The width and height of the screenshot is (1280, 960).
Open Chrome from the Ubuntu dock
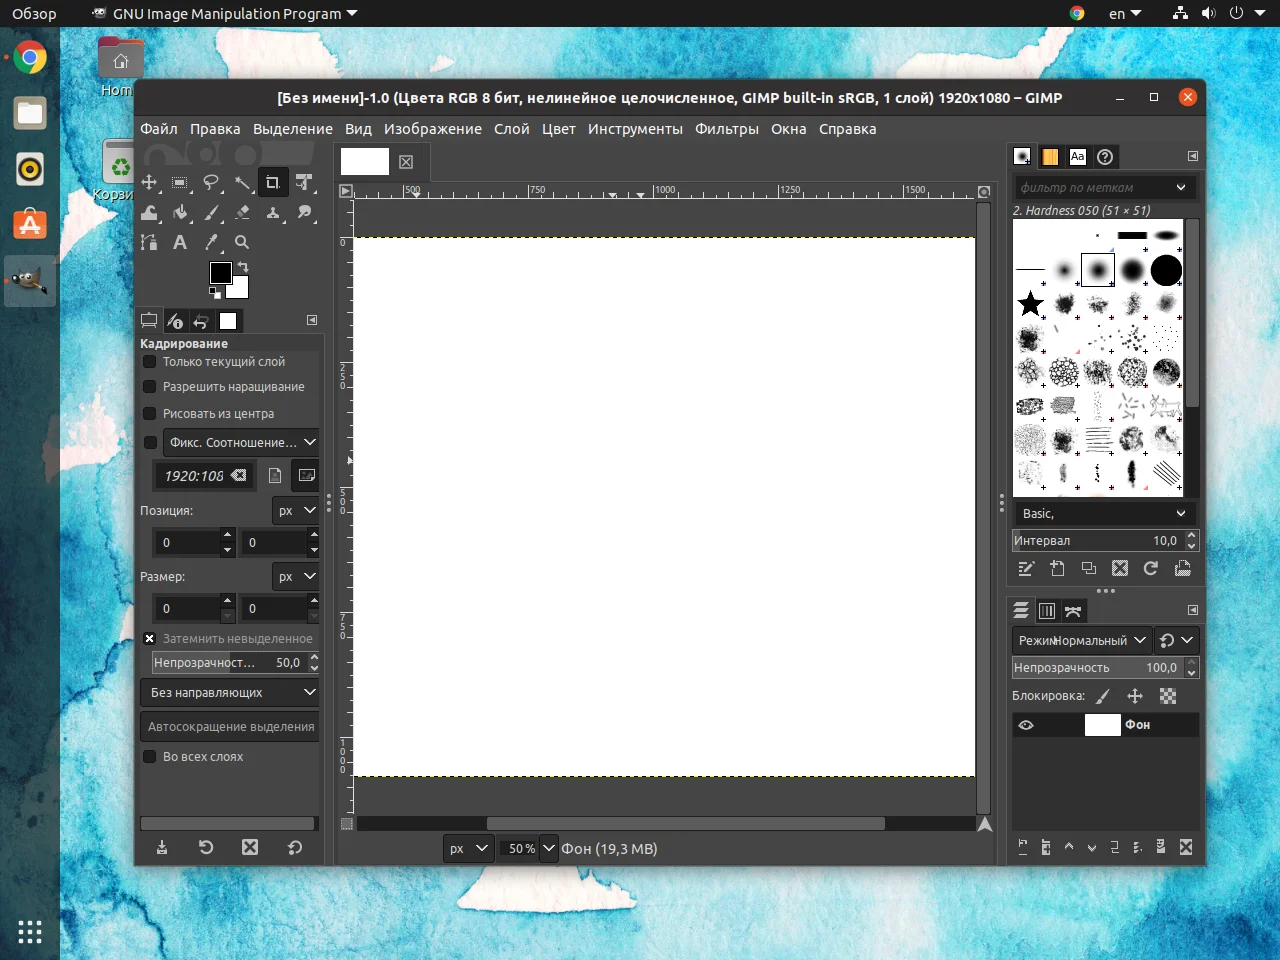click(30, 58)
